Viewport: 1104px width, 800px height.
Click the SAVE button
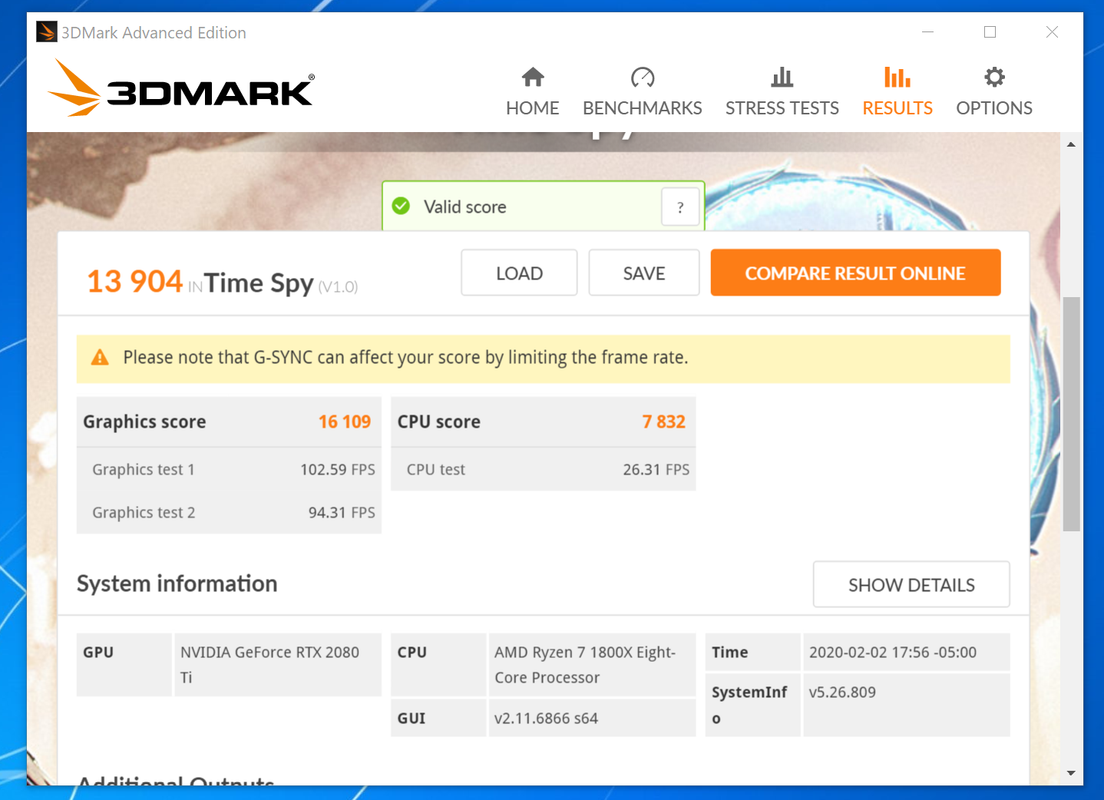(644, 273)
